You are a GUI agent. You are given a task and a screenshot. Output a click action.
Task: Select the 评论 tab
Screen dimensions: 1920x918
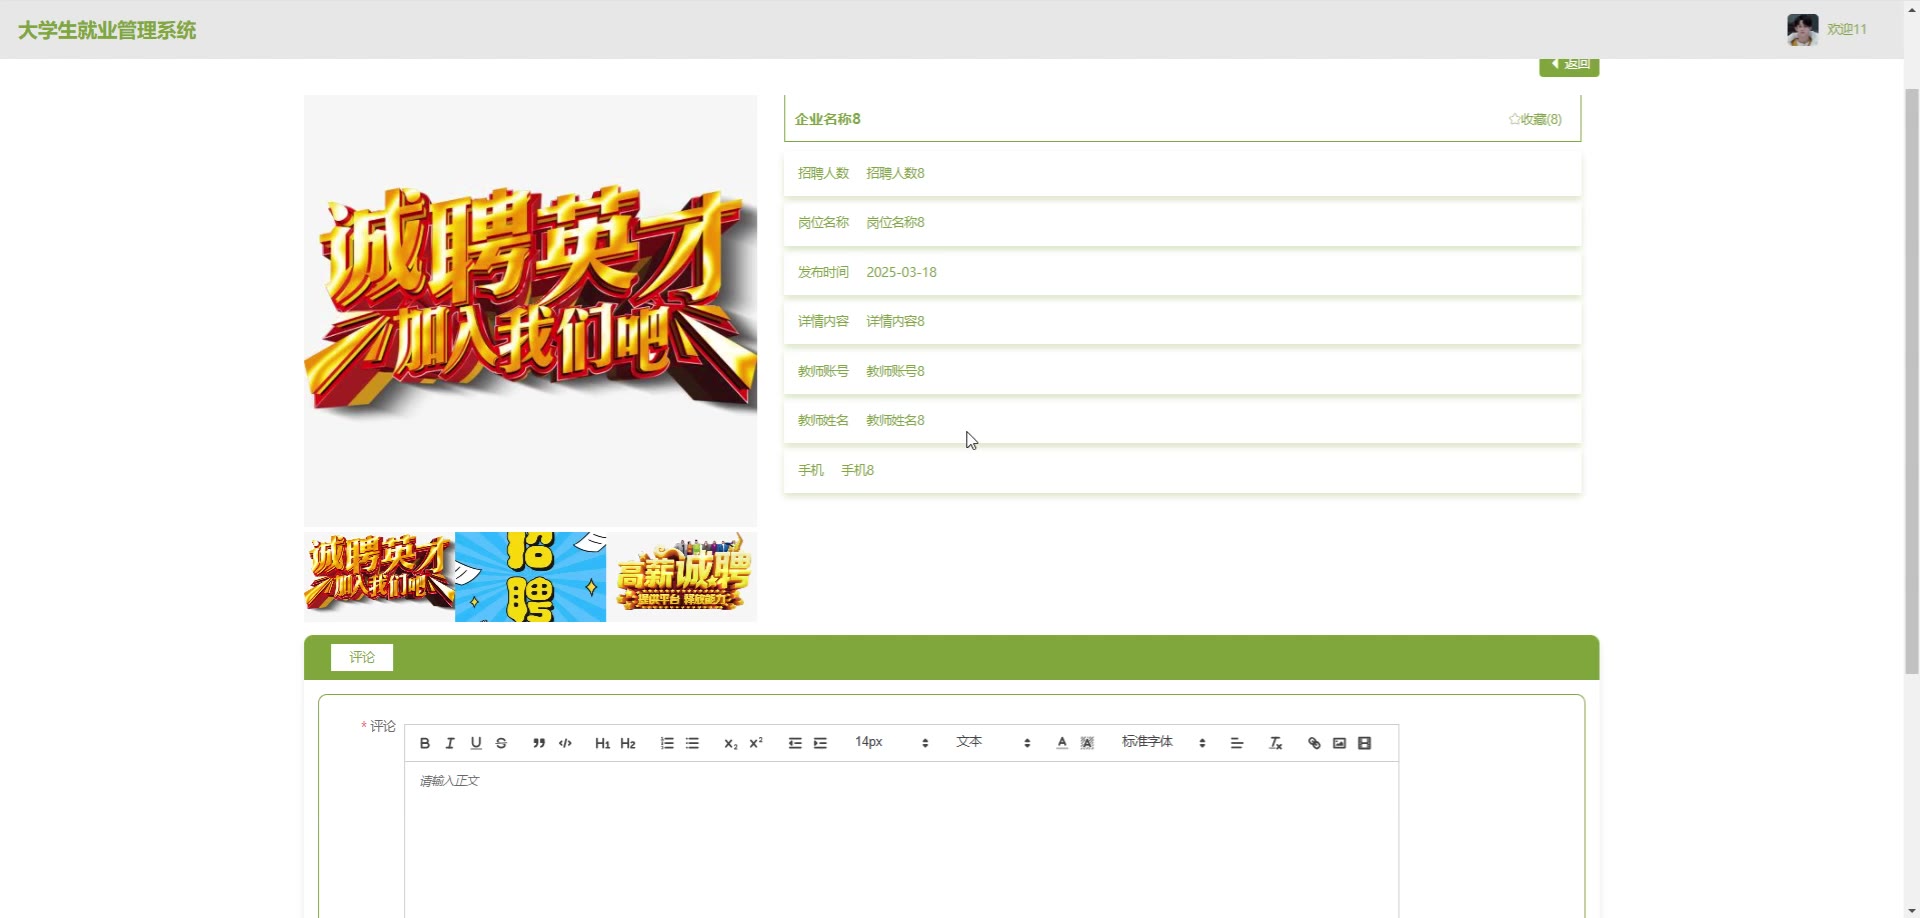point(362,657)
